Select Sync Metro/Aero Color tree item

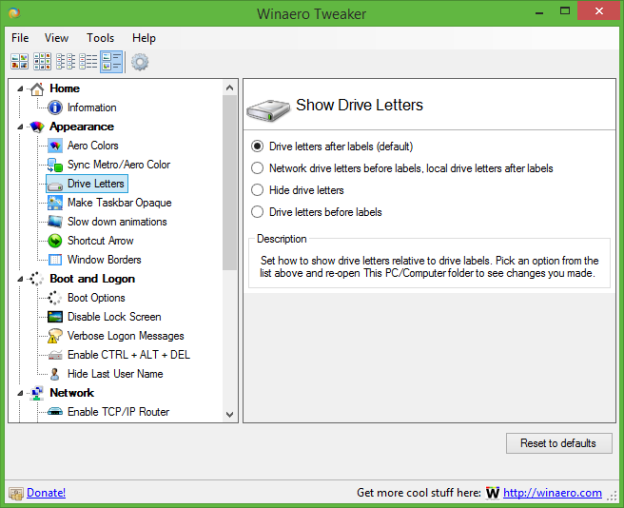(119, 165)
